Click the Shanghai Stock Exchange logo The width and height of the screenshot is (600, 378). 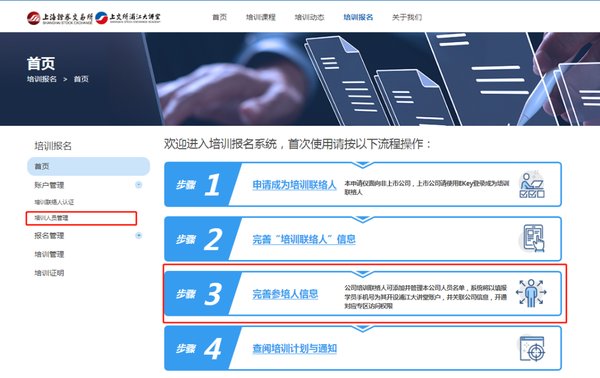(x=60, y=18)
